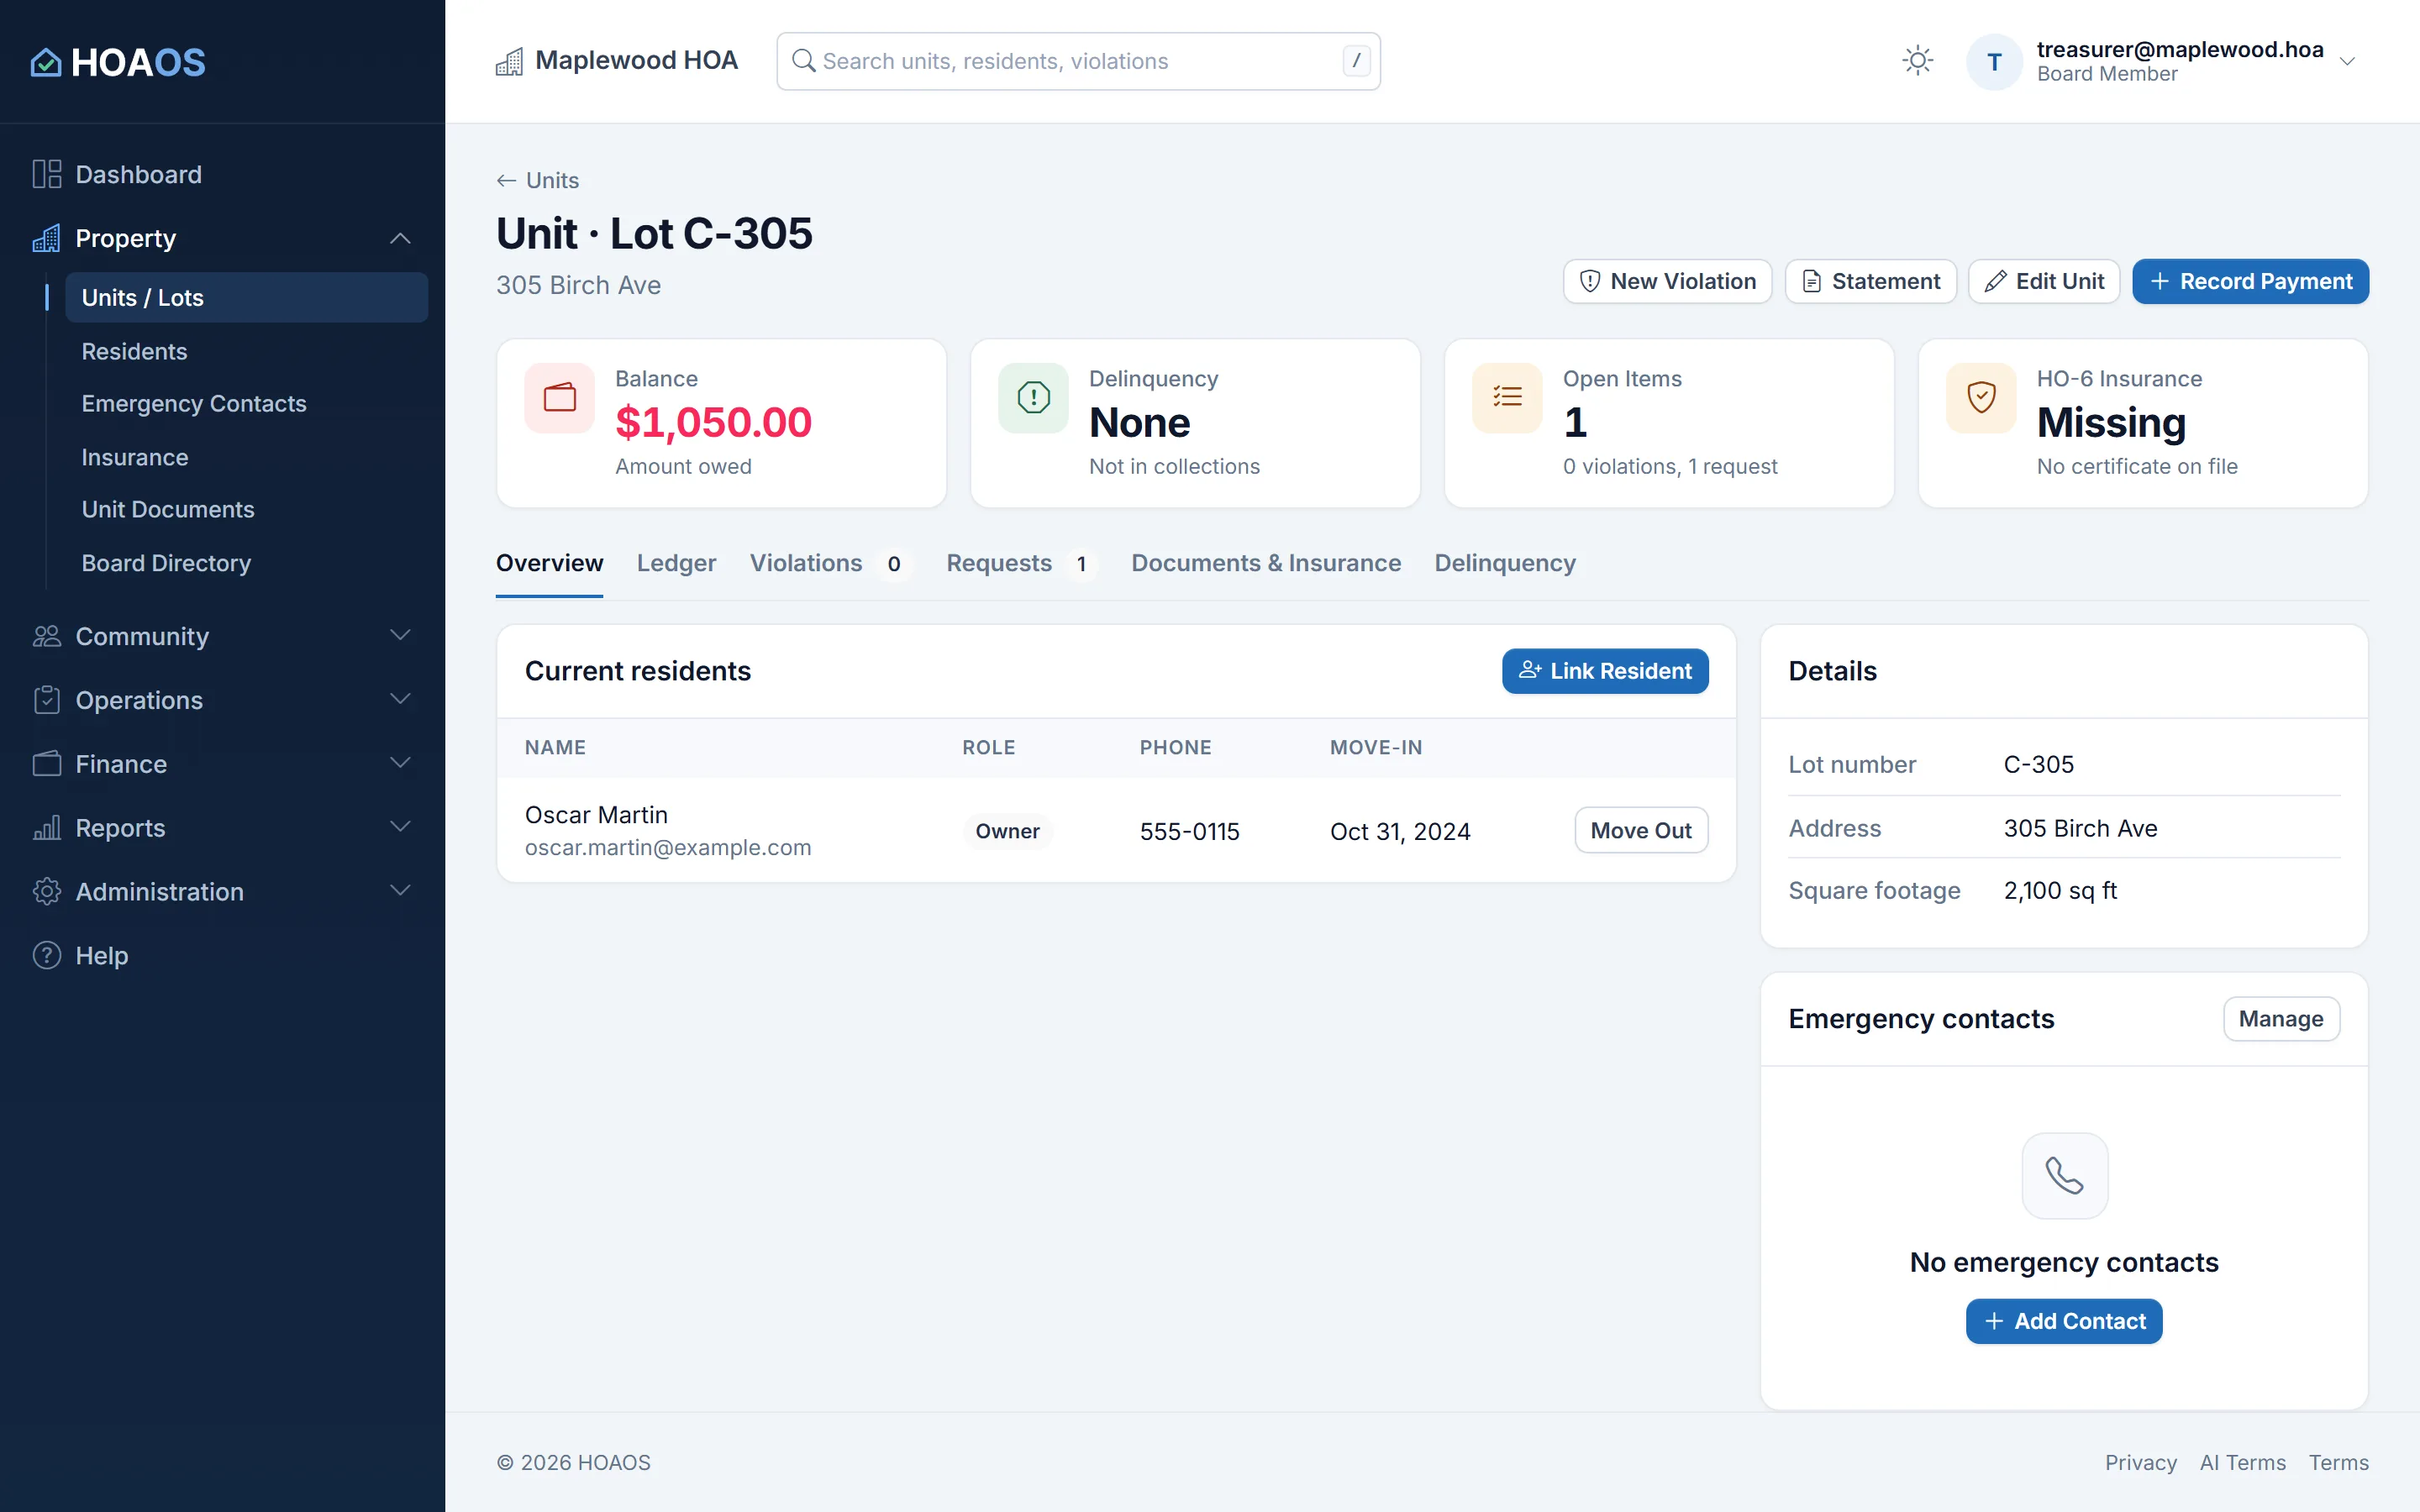Click the building icon beside Maplewood HOA

[509, 62]
